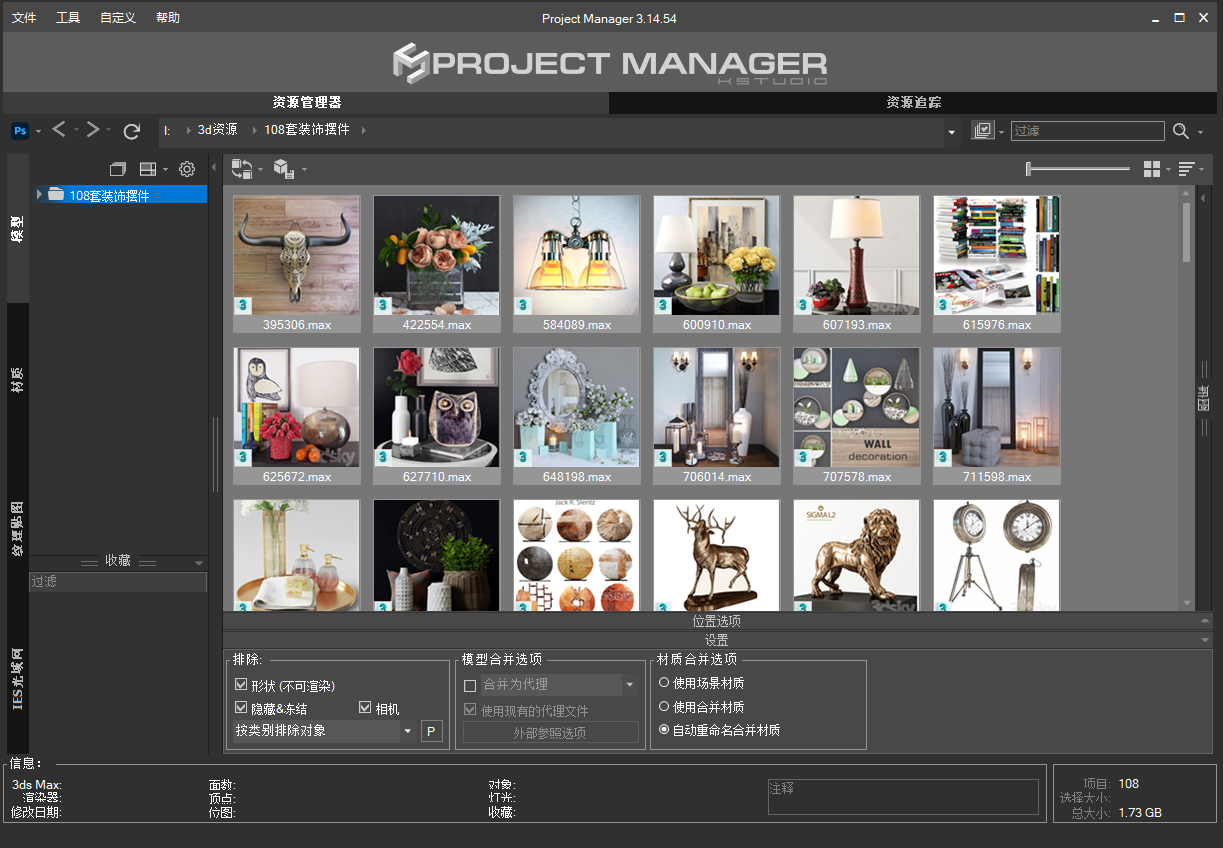Viewport: 1223px width, 848px height.
Task: Open the path history dropdown arrow
Action: pyautogui.click(x=951, y=131)
